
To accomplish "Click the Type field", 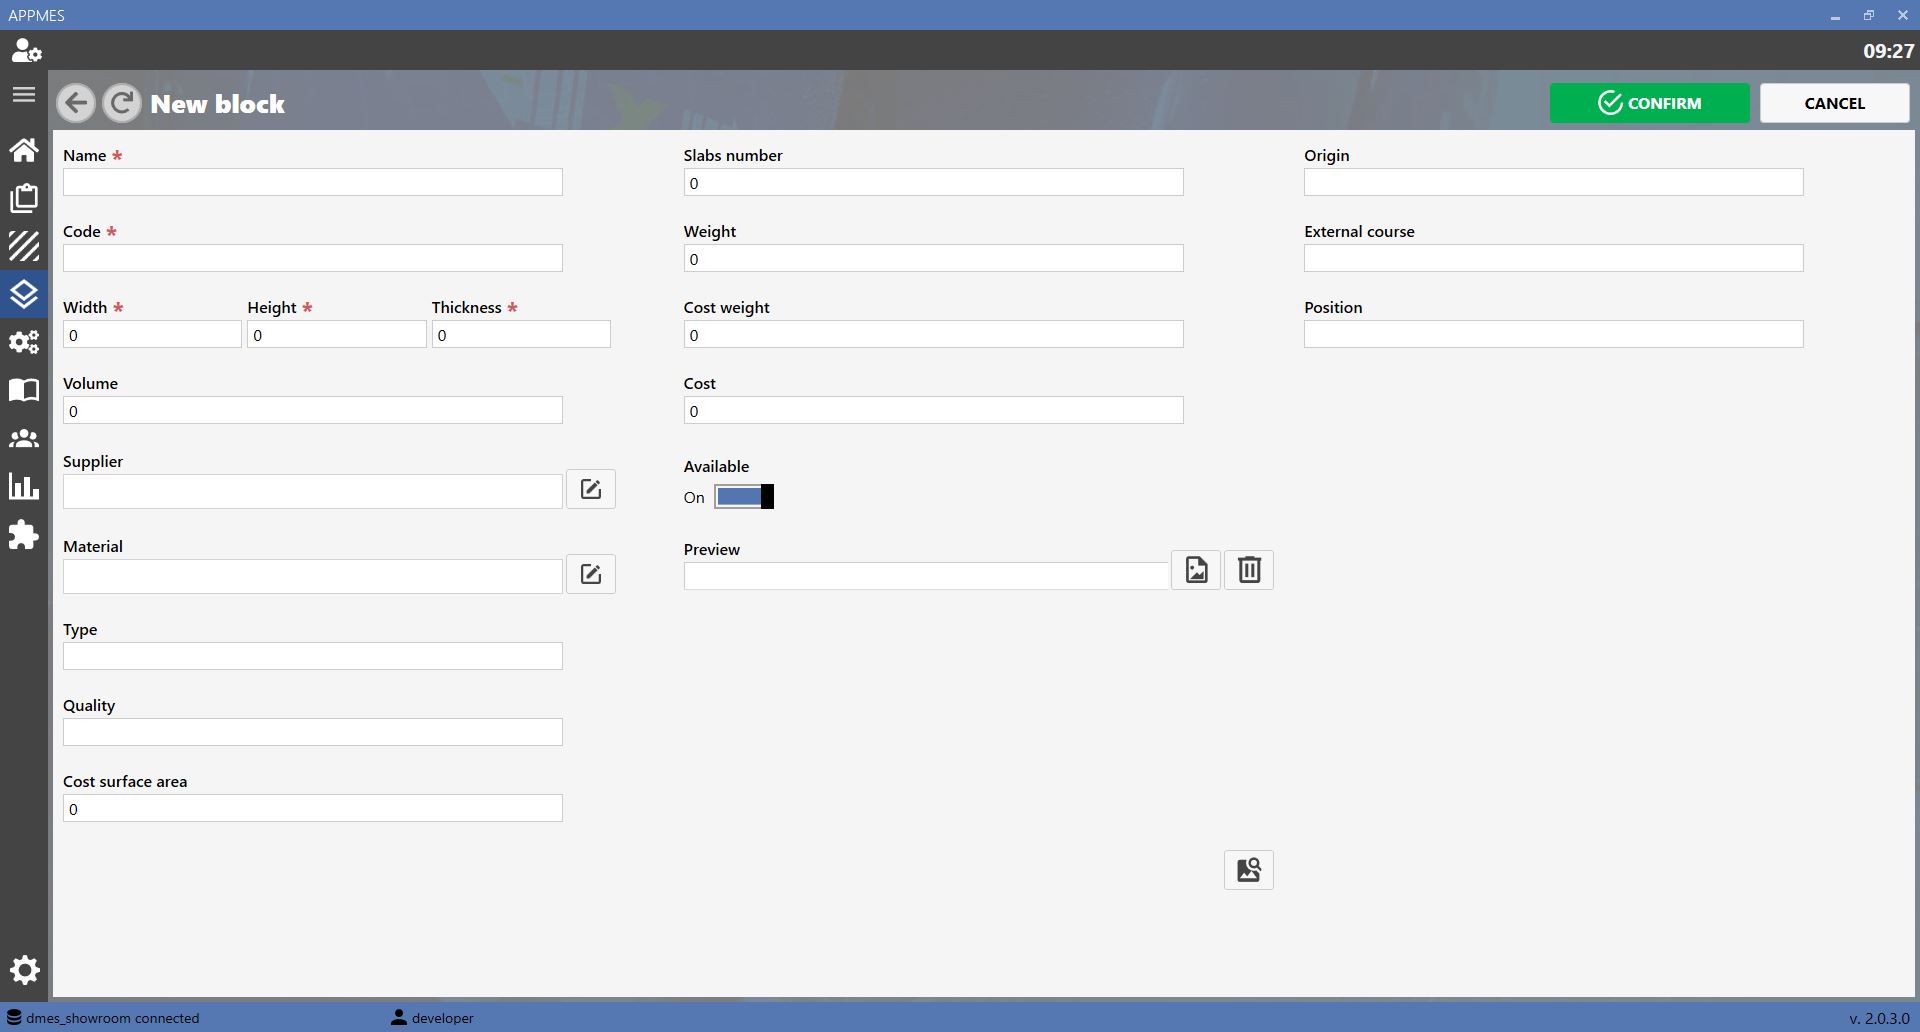I will pyautogui.click(x=313, y=656).
